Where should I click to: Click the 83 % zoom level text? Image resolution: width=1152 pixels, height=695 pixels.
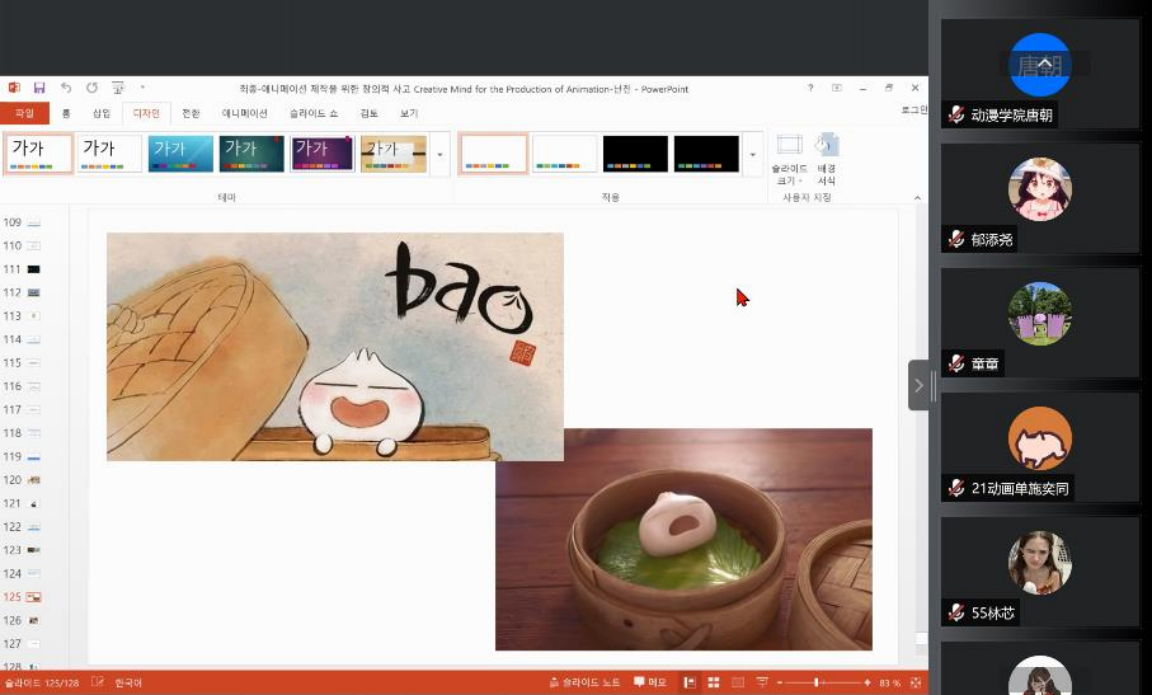click(x=888, y=683)
